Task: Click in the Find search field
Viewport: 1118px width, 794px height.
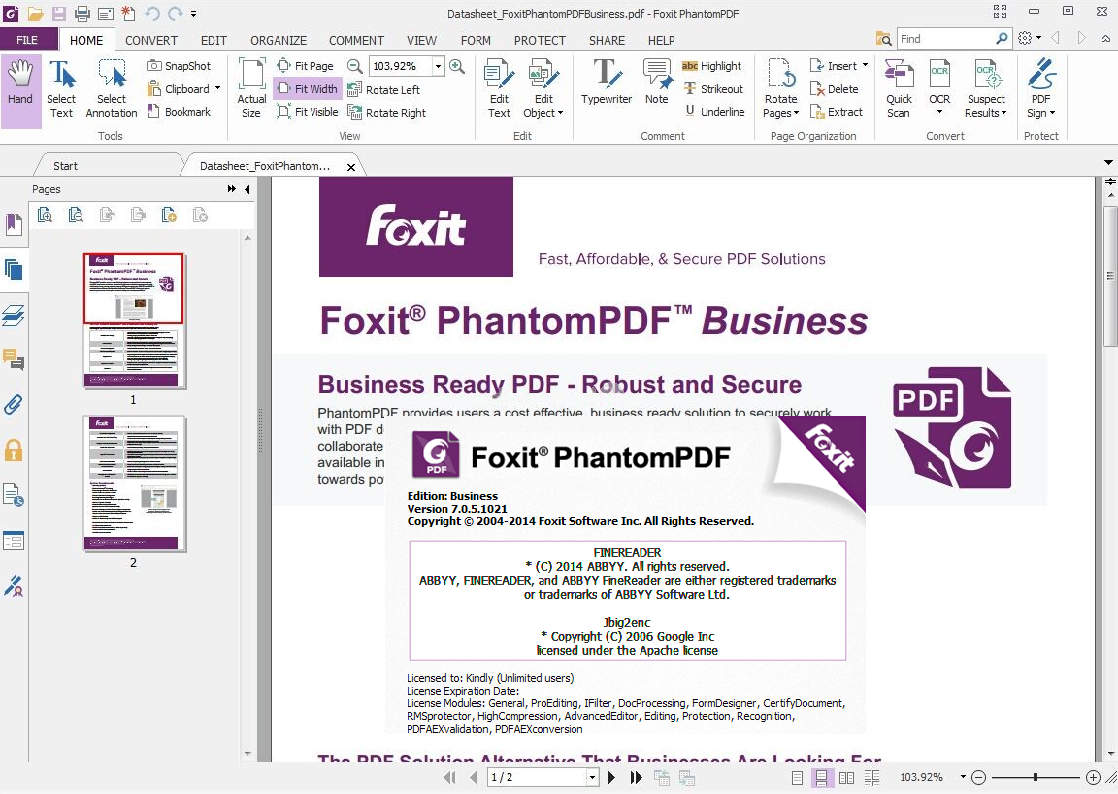Action: click(945, 39)
